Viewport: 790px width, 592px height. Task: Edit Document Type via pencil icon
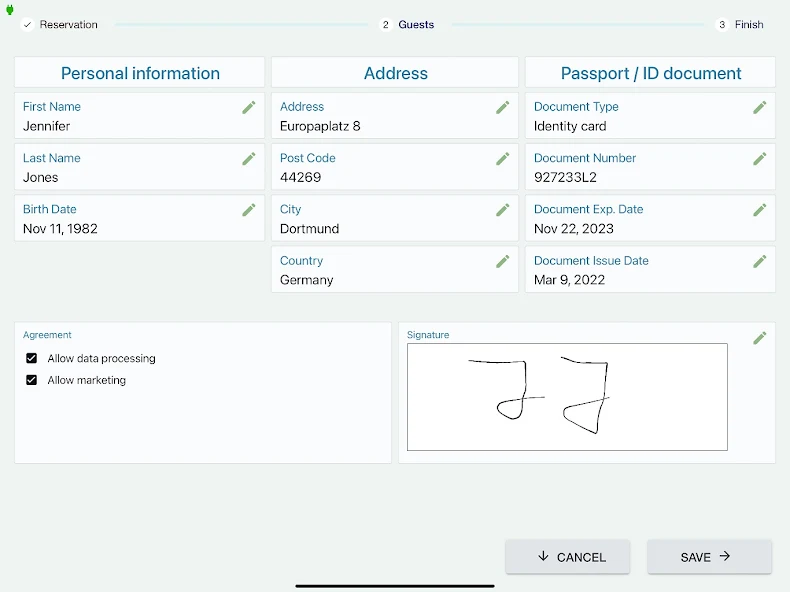[760, 107]
